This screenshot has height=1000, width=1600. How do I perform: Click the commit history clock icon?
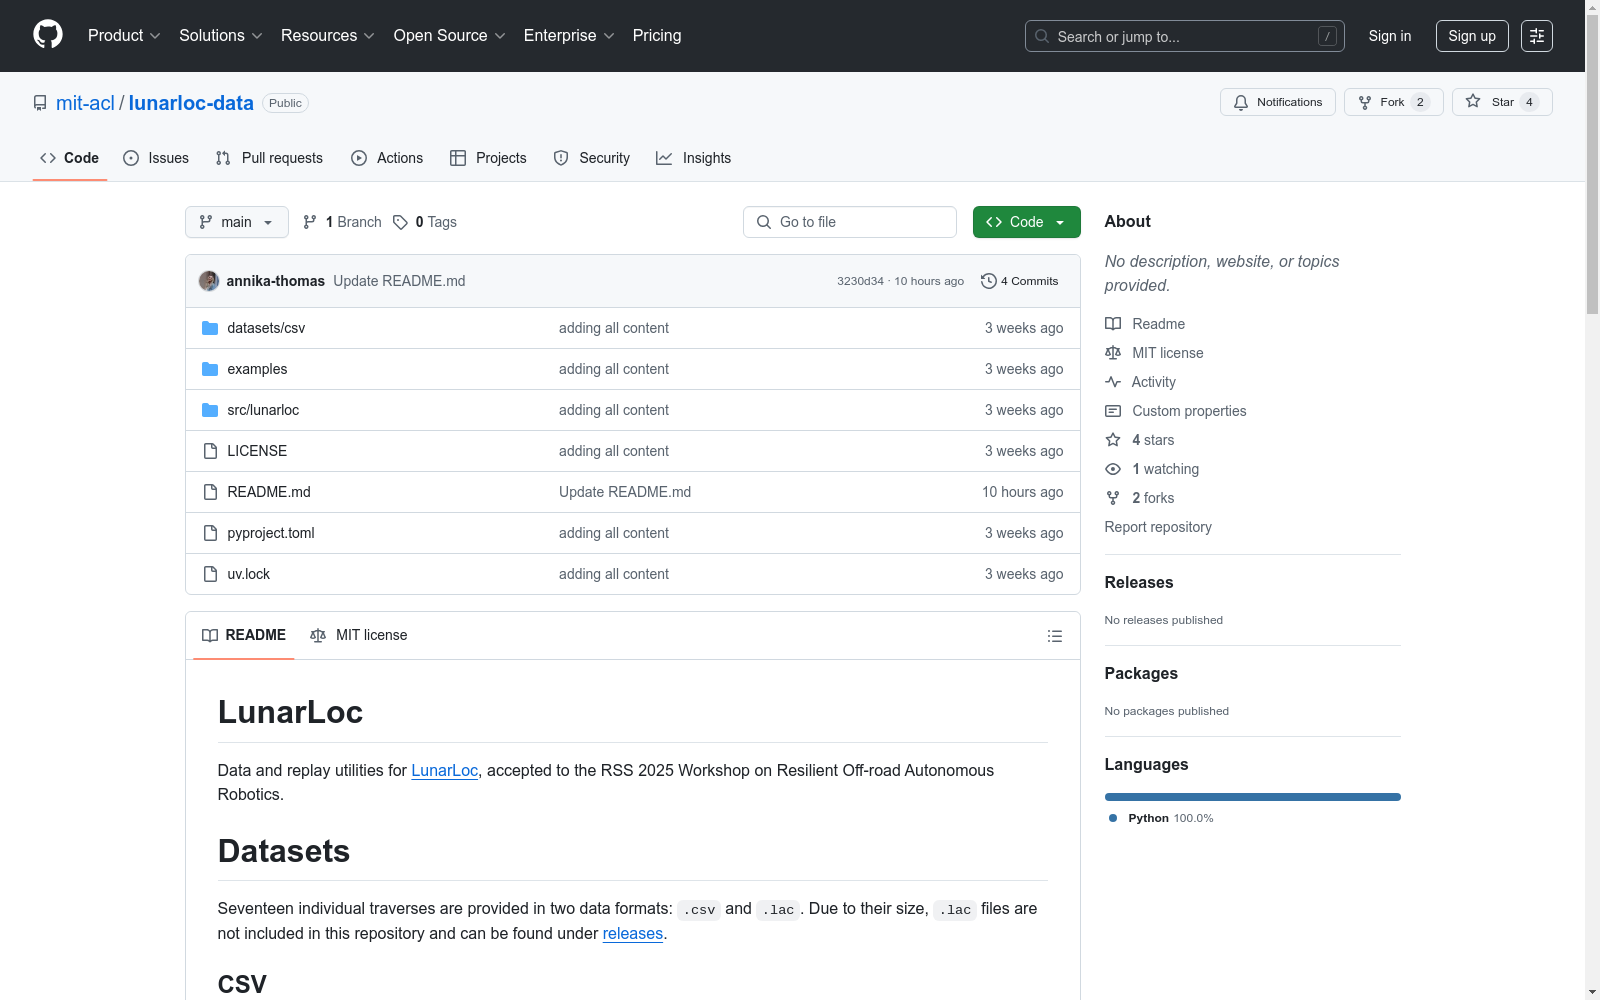click(989, 281)
